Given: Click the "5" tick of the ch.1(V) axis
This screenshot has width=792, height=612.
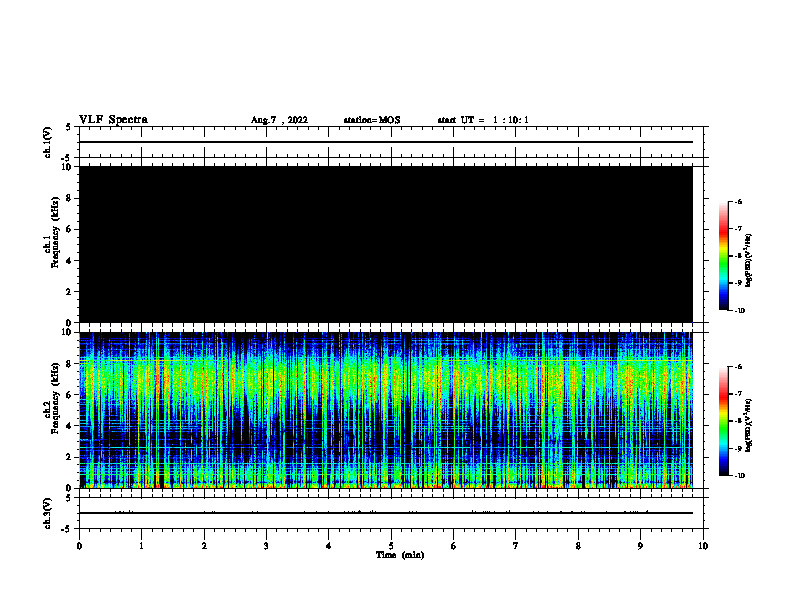Looking at the screenshot, I should (69, 127).
